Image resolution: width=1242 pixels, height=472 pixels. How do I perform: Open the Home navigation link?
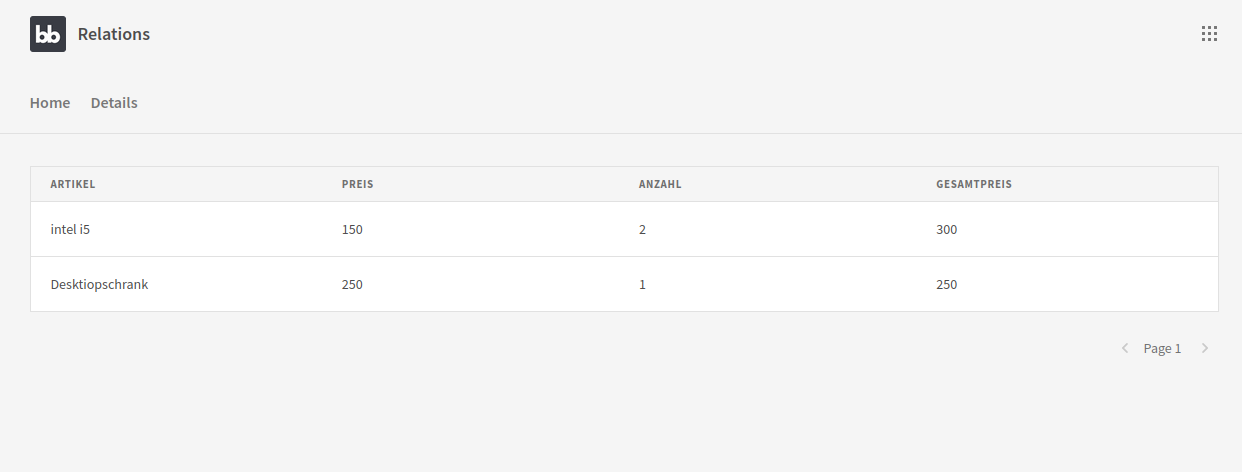[50, 103]
